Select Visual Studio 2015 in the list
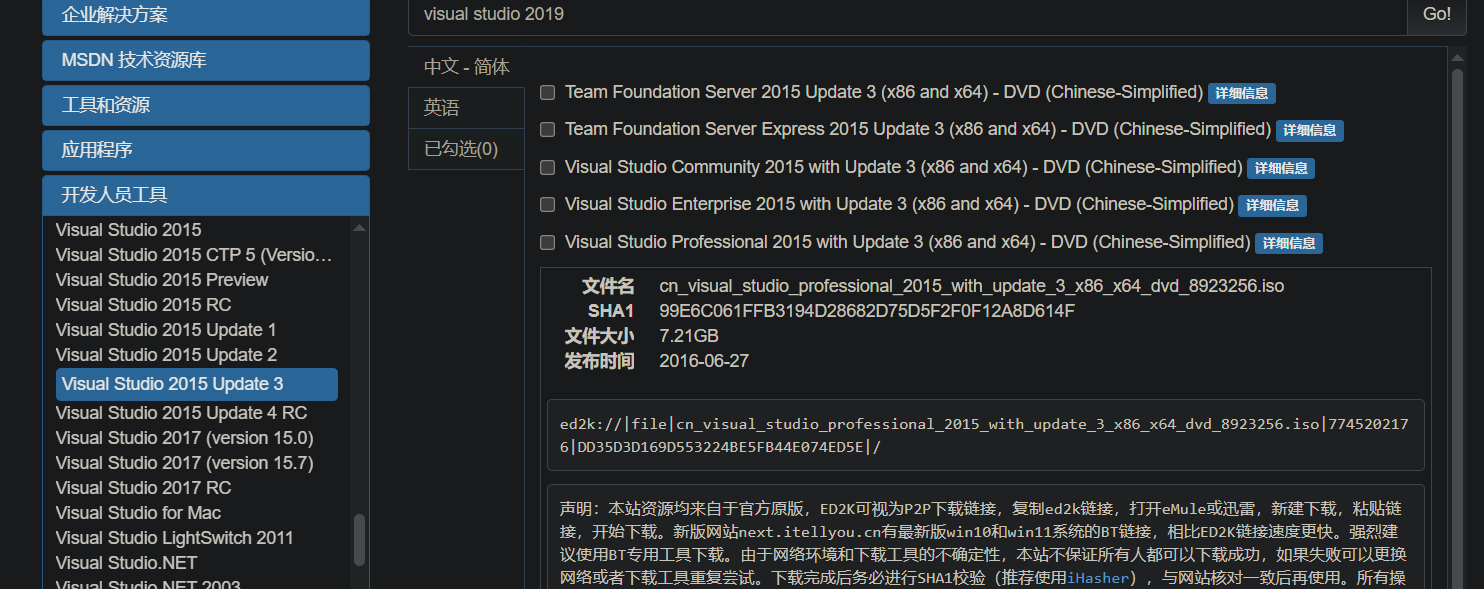The height and width of the screenshot is (589, 1484). click(x=128, y=230)
